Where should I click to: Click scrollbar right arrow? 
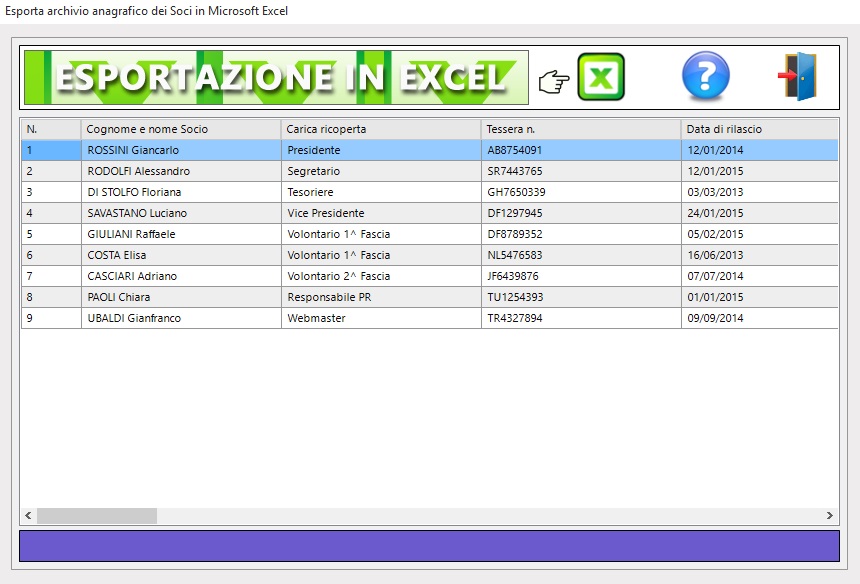830,515
